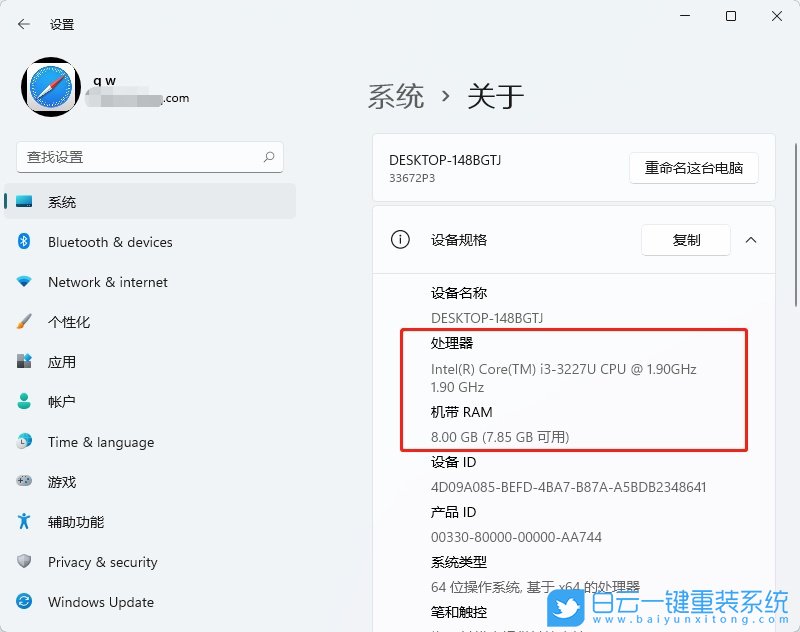The width and height of the screenshot is (800, 632).
Task: Open Windows Update settings
Action: (x=100, y=602)
